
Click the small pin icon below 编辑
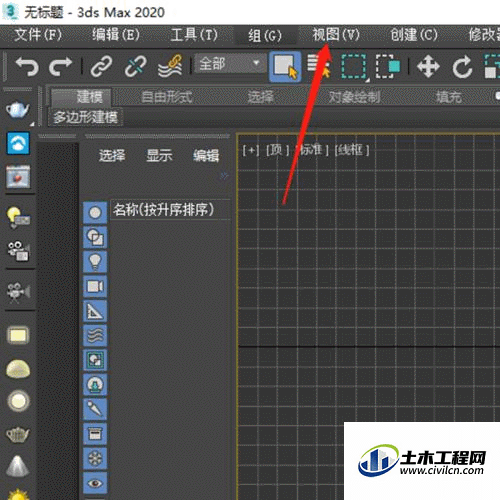coord(224,176)
